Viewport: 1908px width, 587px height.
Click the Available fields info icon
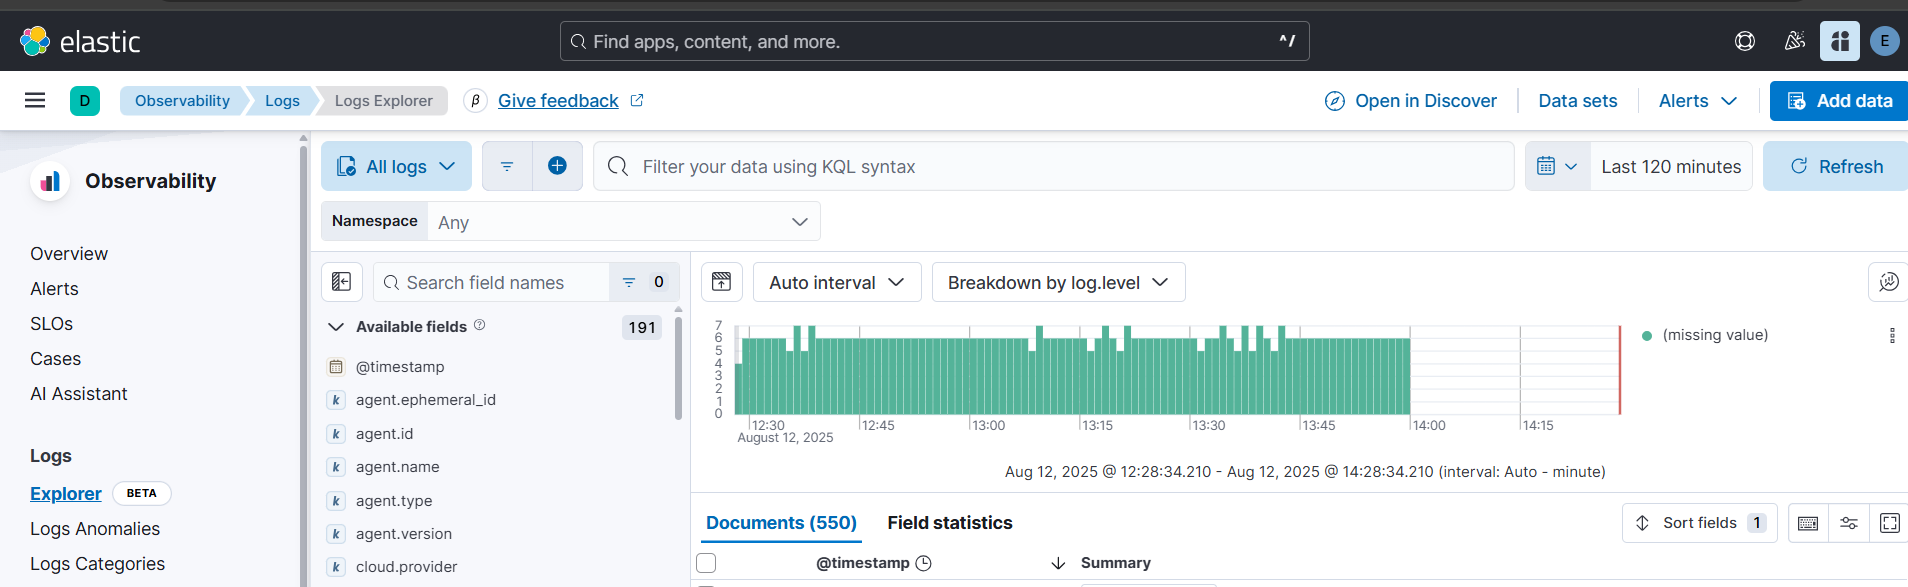point(480,325)
